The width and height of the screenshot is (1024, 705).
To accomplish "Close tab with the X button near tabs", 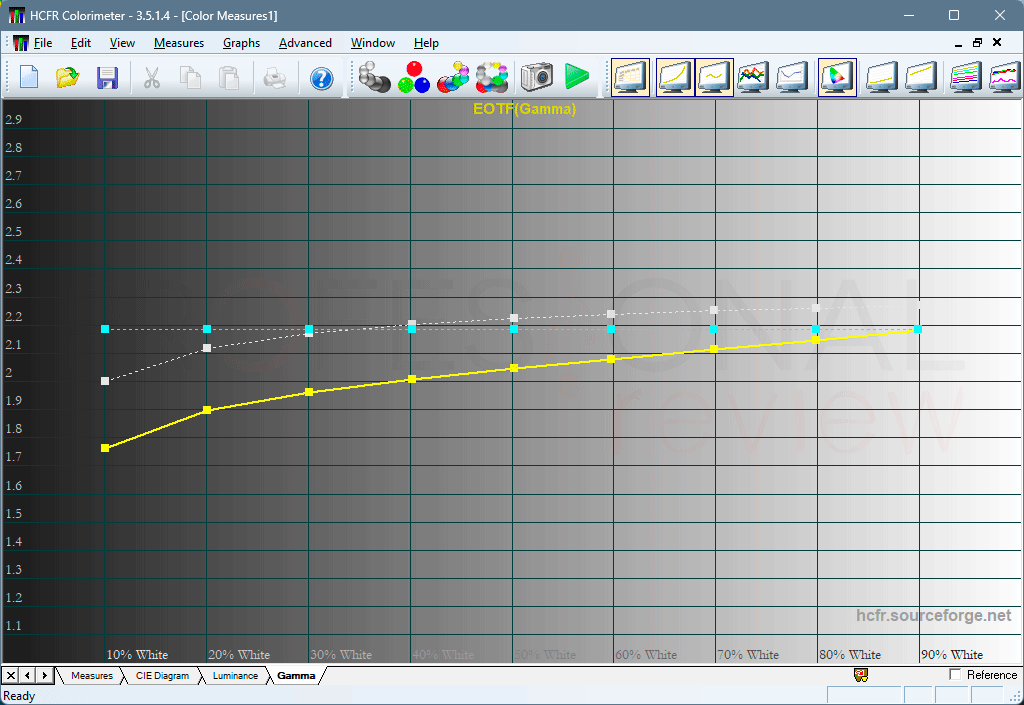I will click(11, 676).
